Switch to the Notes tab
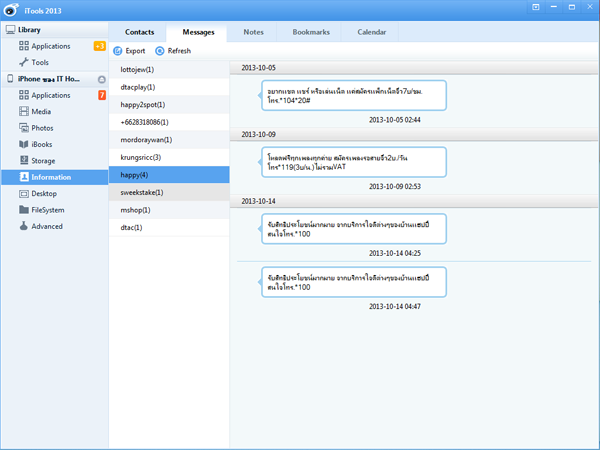The height and width of the screenshot is (450, 600). click(254, 32)
